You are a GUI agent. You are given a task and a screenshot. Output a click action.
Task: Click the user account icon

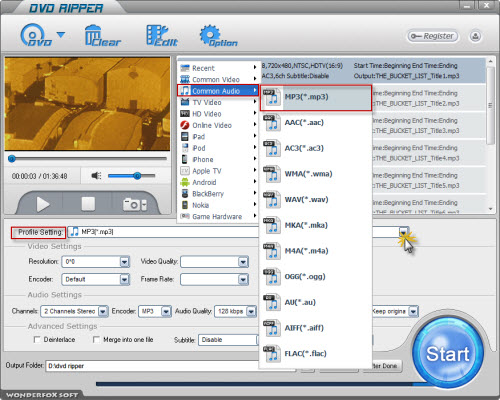pos(475,36)
